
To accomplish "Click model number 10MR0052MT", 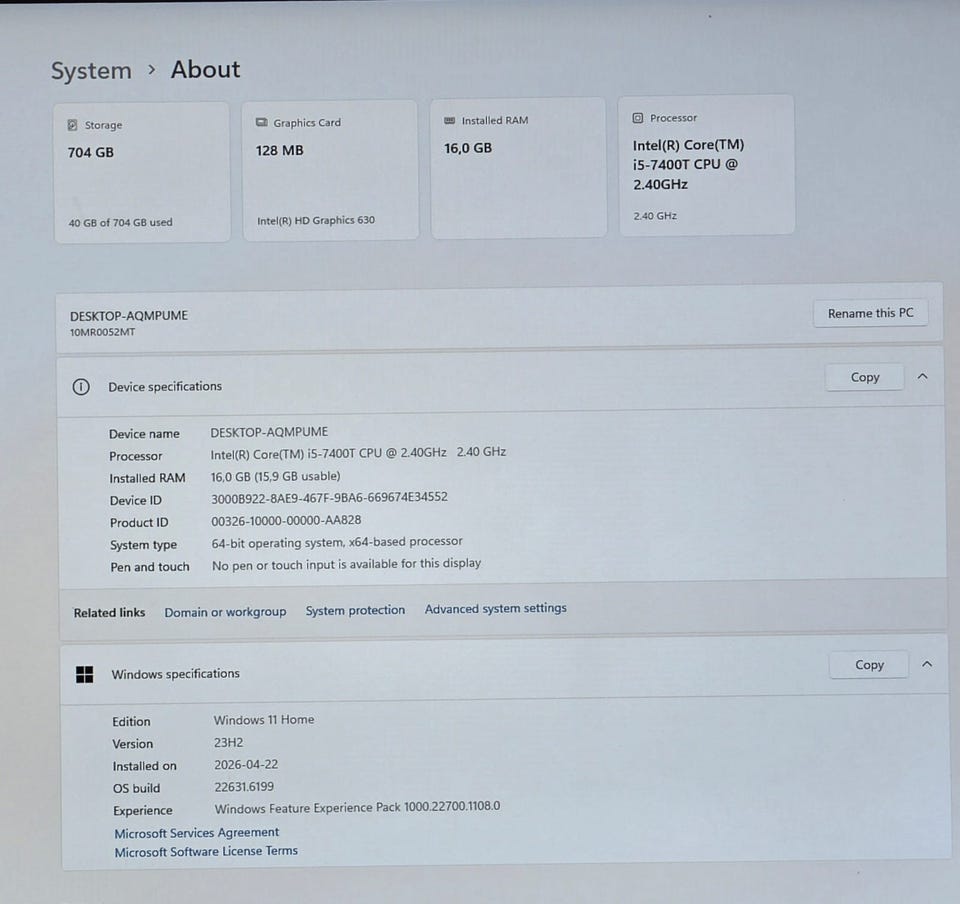I will click(102, 332).
